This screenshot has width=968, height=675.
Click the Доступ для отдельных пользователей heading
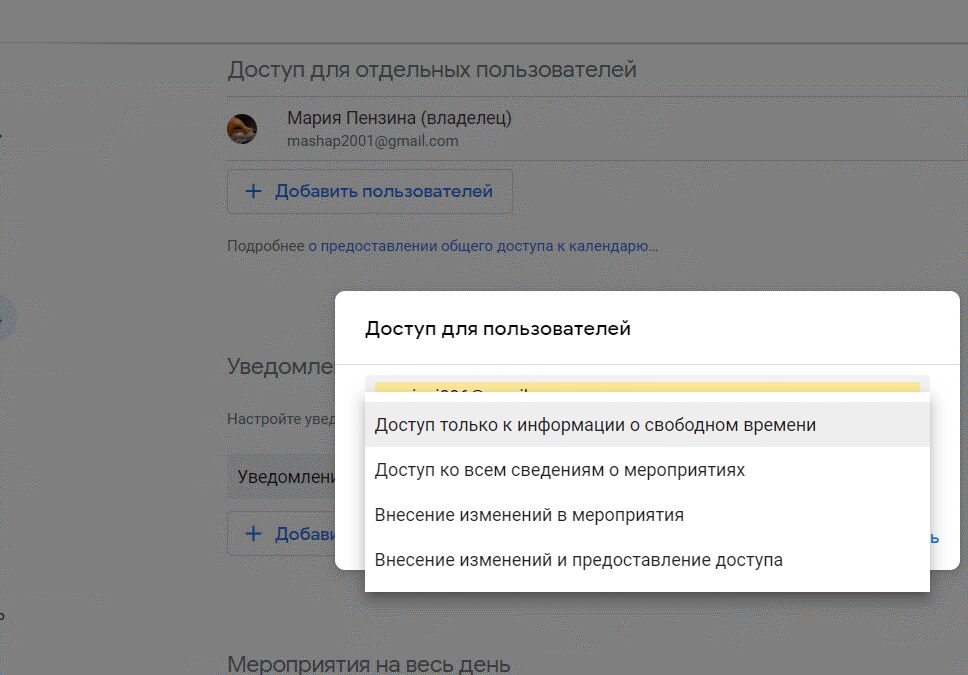(432, 70)
